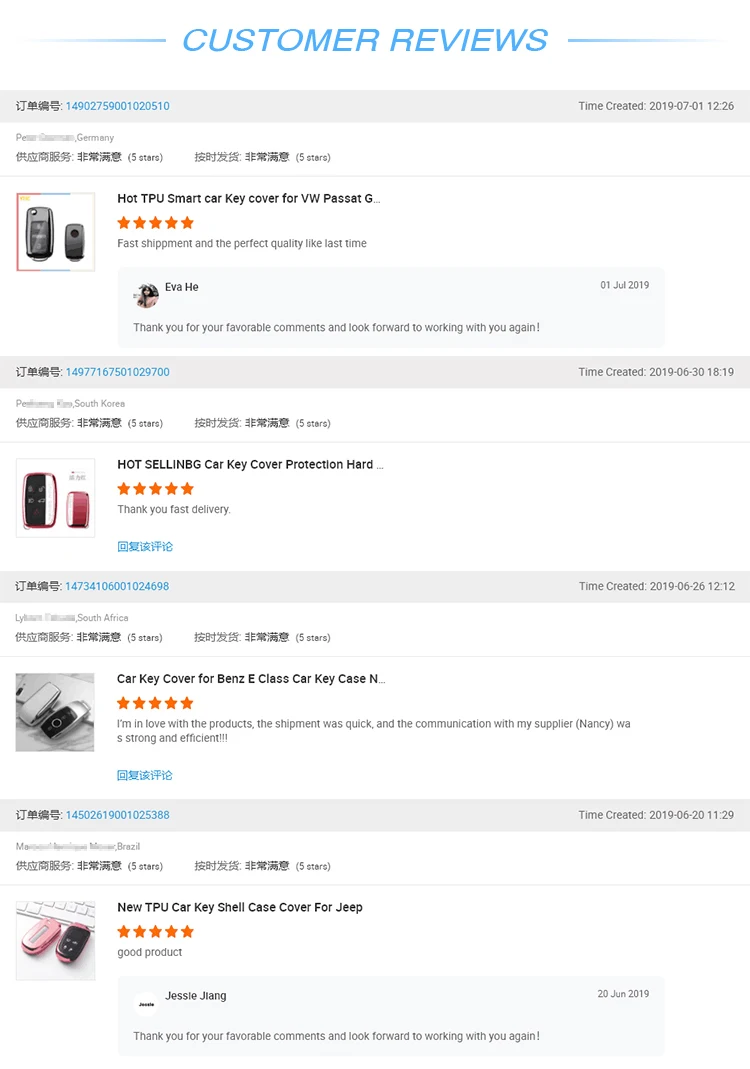Click the star rating on Benz review

point(155,703)
